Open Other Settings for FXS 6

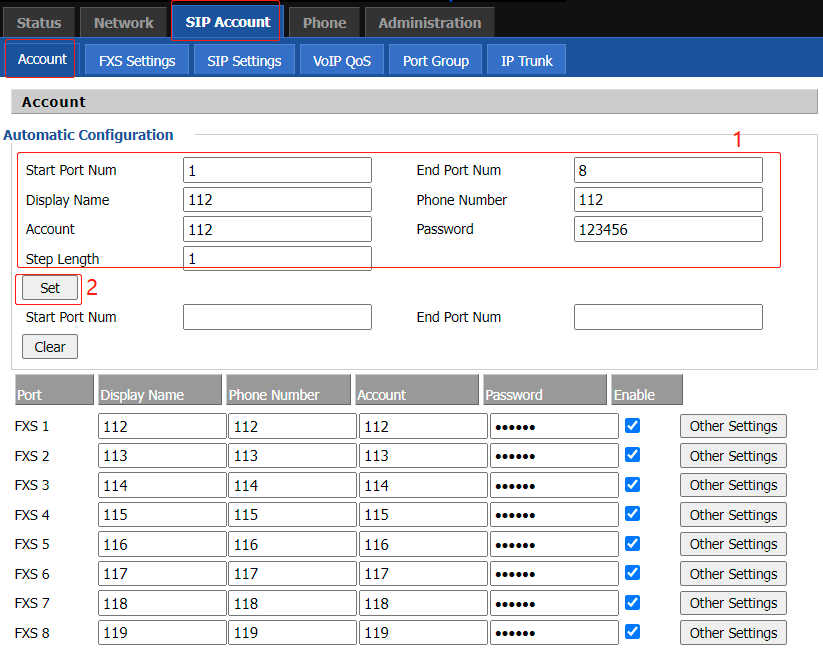pyautogui.click(x=733, y=574)
